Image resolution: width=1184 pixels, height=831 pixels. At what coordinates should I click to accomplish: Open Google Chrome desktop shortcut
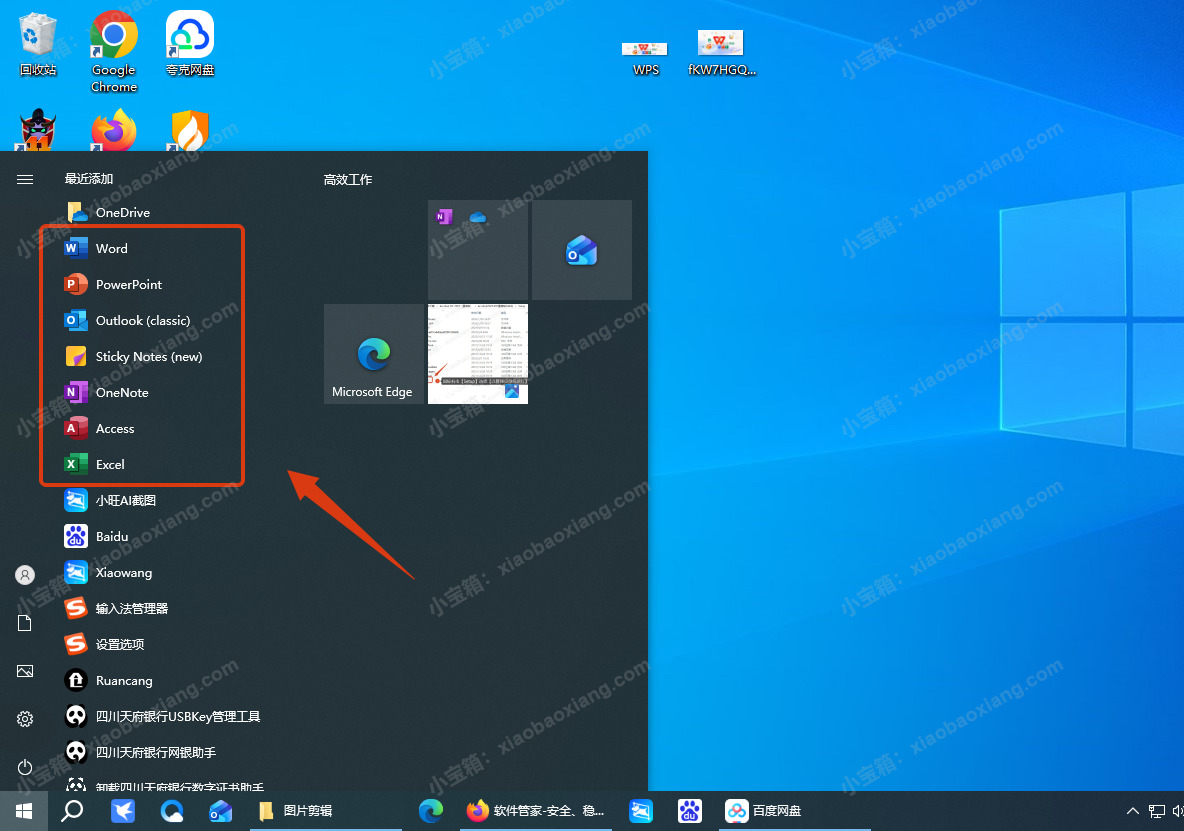[114, 50]
